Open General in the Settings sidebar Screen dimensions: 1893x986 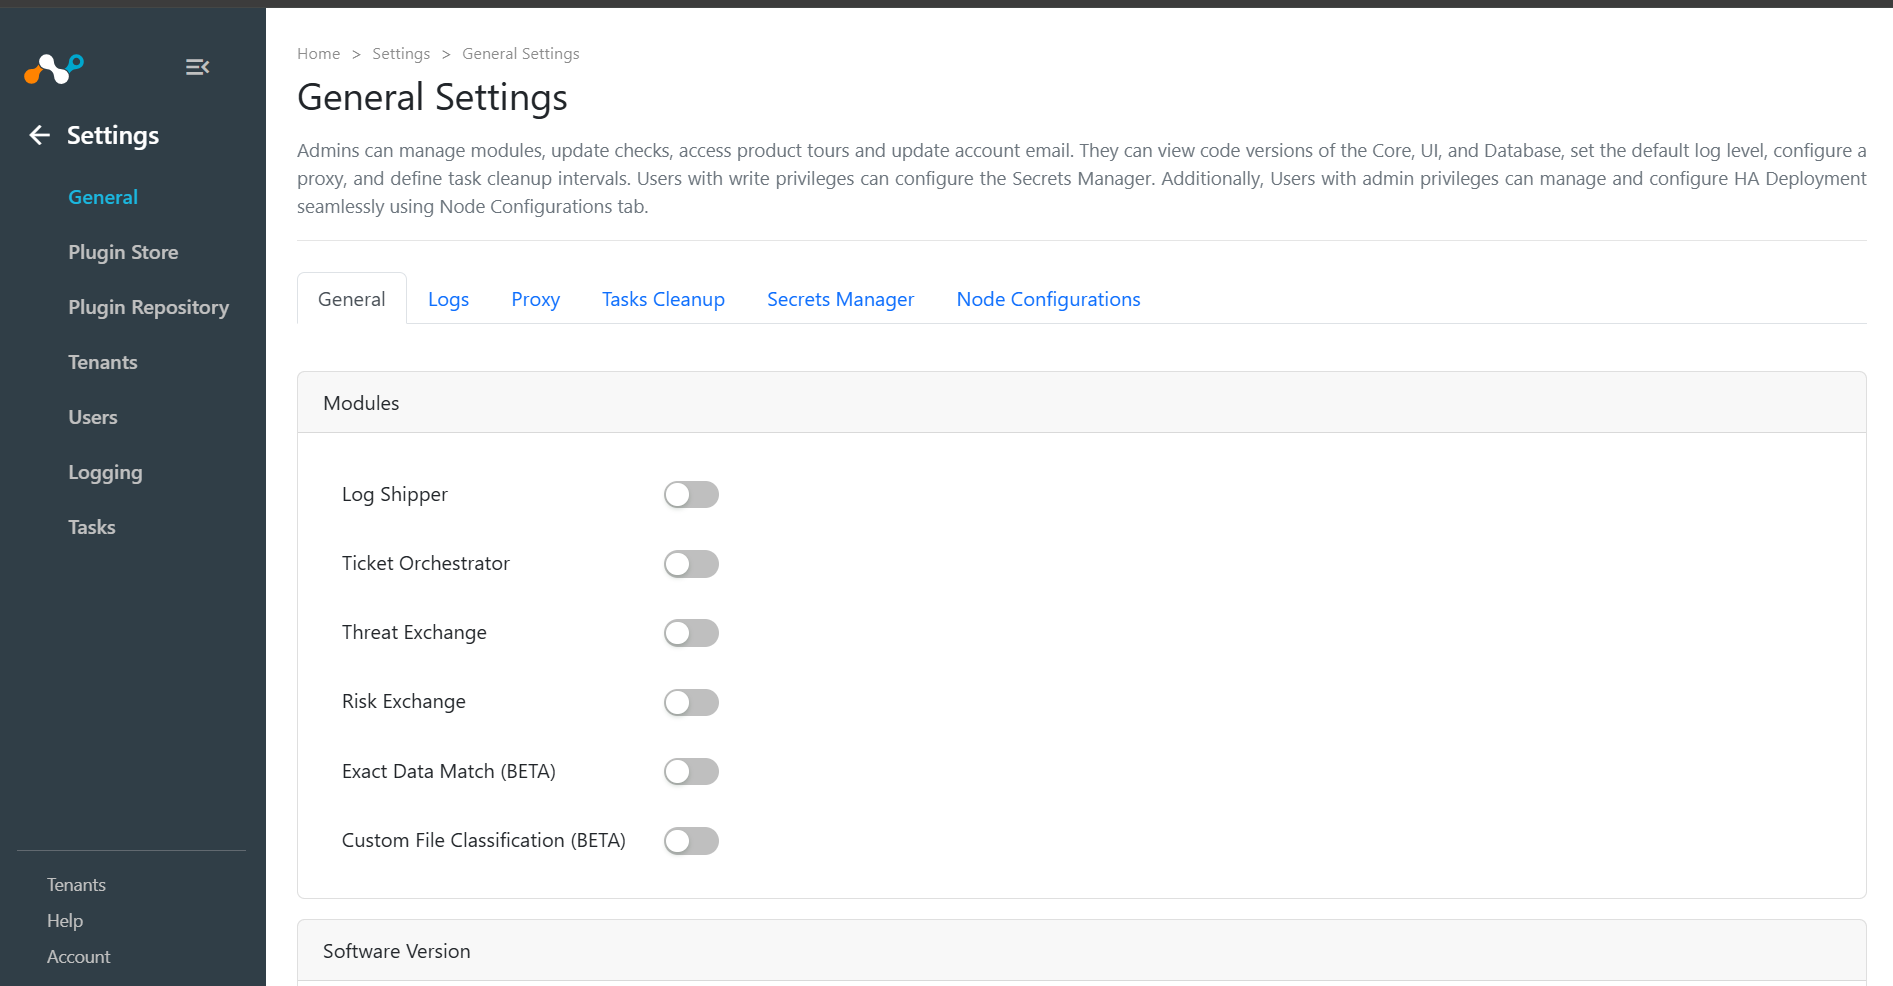pyautogui.click(x=103, y=197)
